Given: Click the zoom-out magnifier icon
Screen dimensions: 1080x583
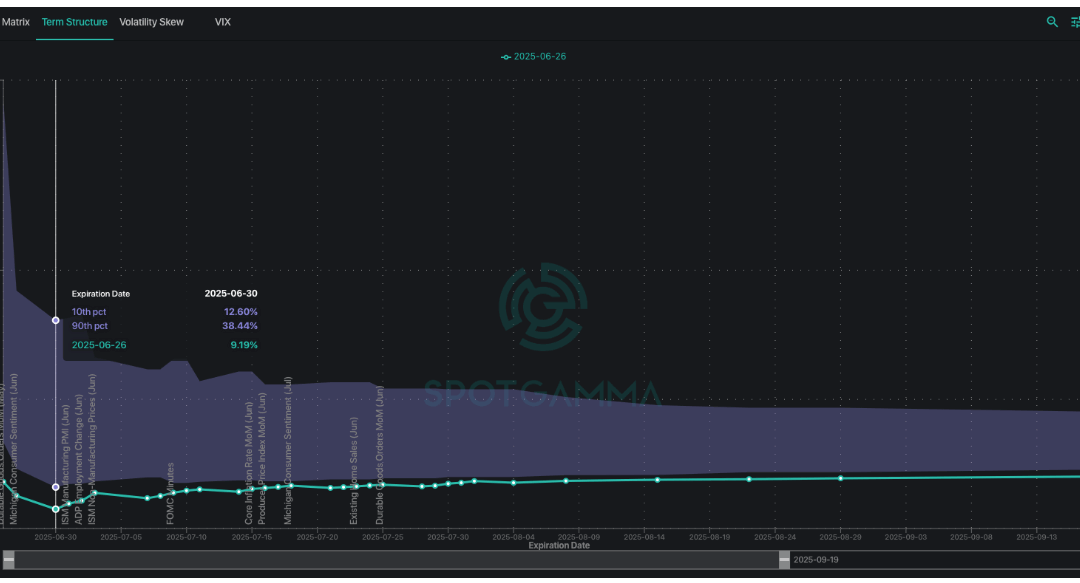Looking at the screenshot, I should [x=1051, y=21].
